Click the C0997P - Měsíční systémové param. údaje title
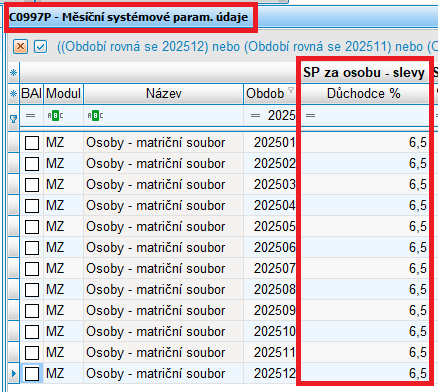Image resolution: width=438 pixels, height=392 pixels. point(129,17)
